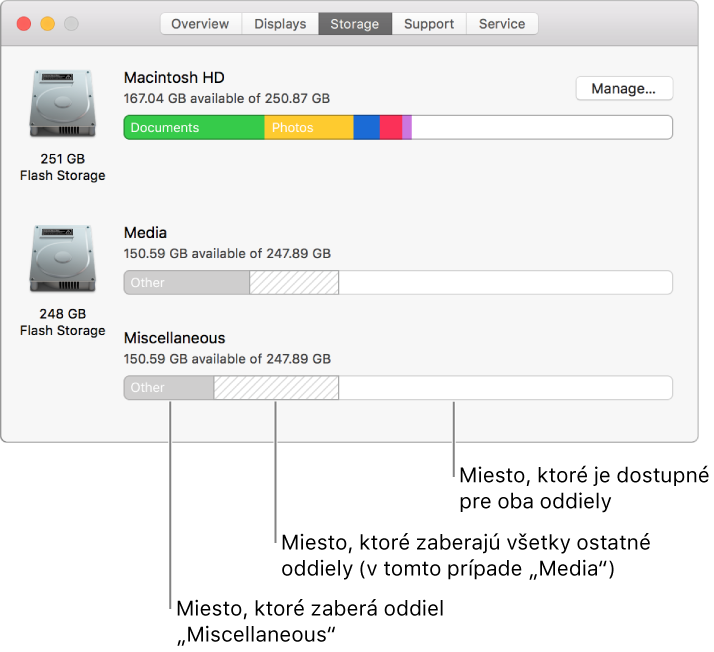The height and width of the screenshot is (652, 714).
Task: Open the Displays tab
Action: [x=280, y=24]
